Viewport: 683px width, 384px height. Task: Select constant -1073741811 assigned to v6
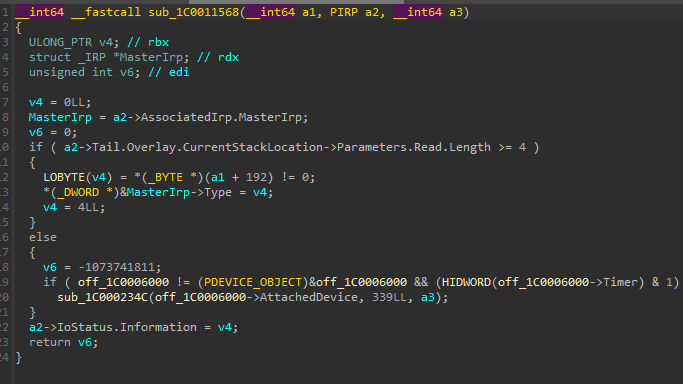116,267
